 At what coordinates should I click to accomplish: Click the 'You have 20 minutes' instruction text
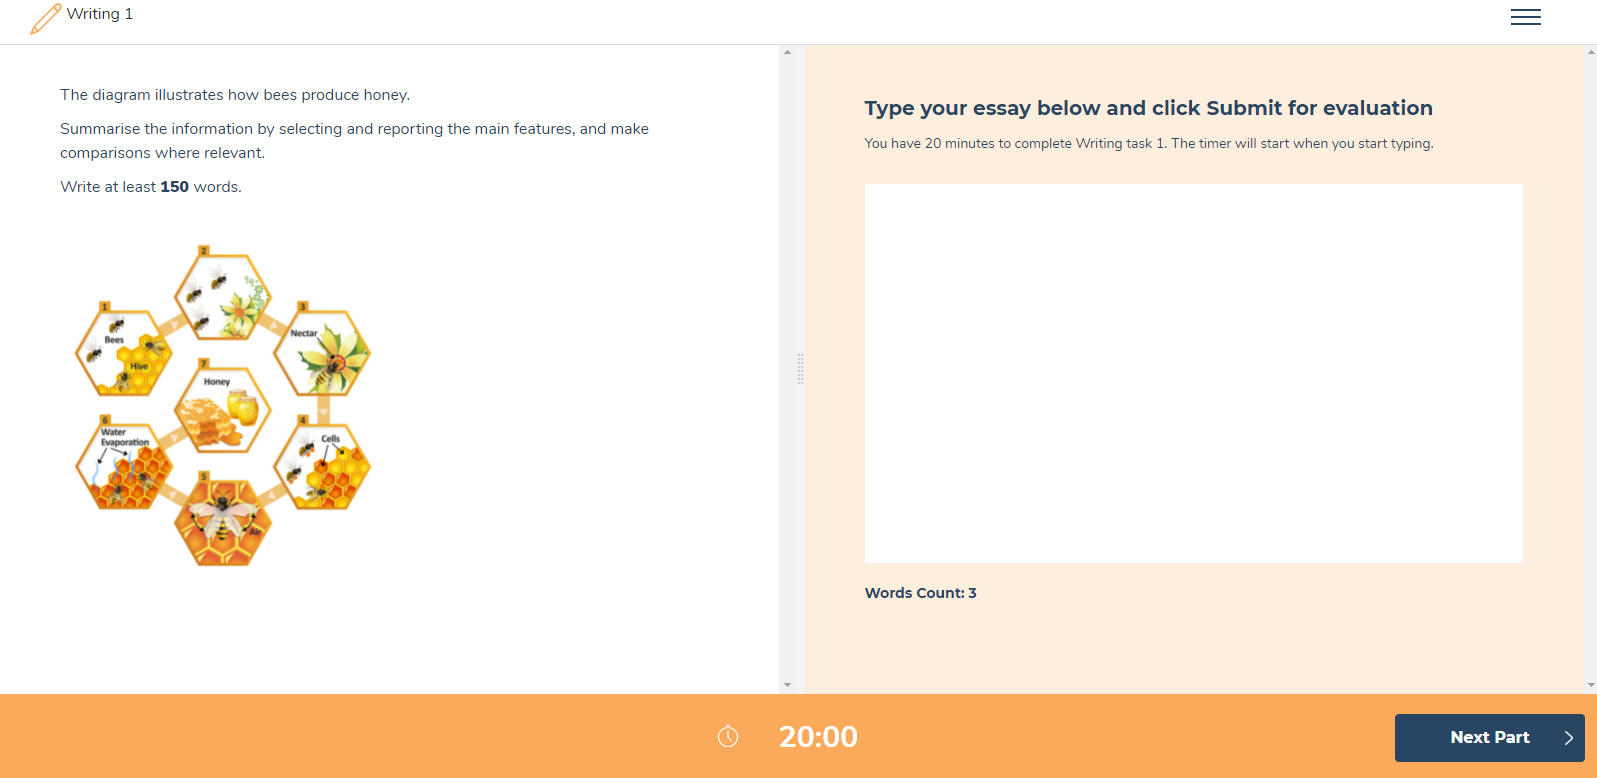1148,144
